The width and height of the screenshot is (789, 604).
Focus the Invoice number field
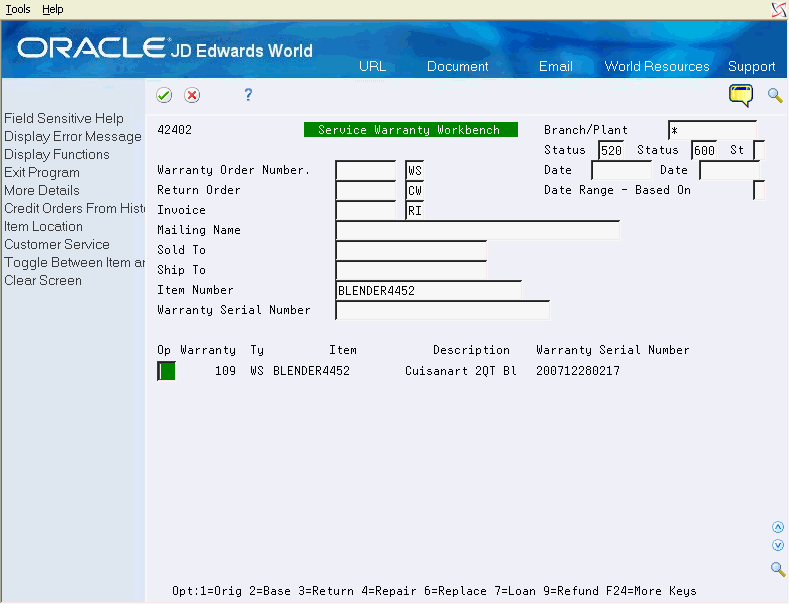[x=366, y=210]
